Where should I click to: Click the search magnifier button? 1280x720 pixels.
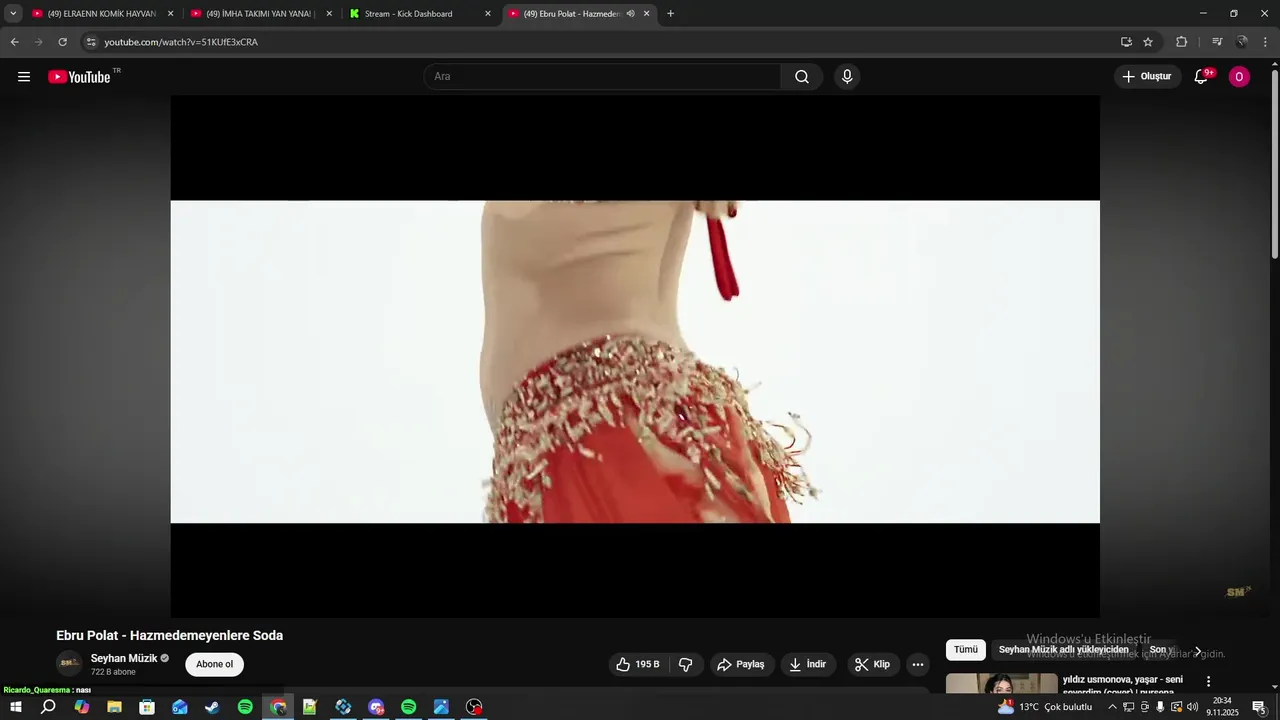click(x=802, y=77)
